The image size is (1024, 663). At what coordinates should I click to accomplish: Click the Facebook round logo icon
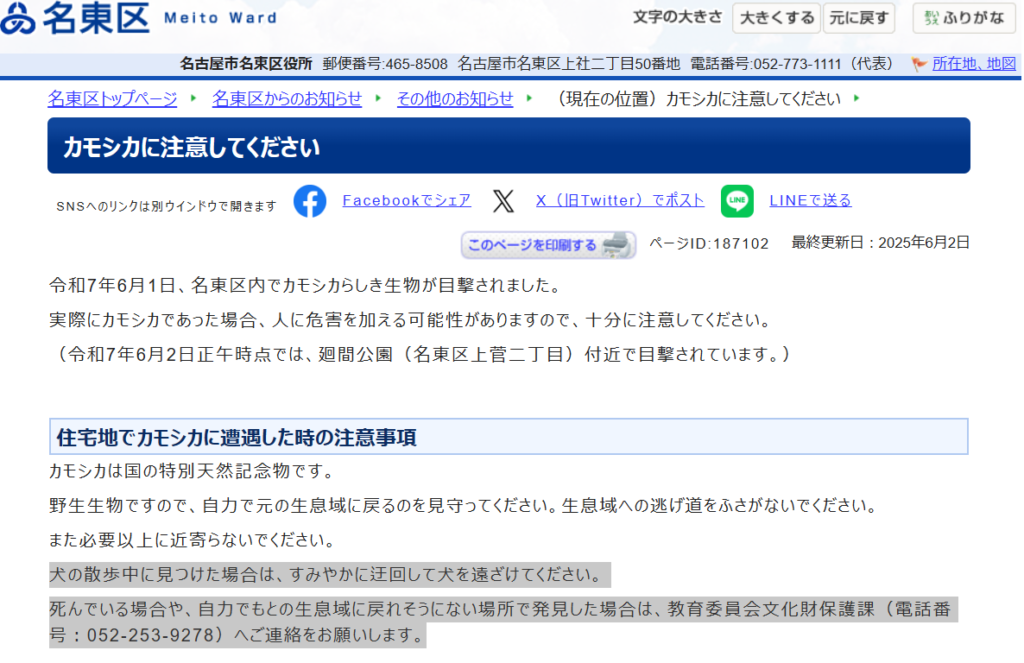pos(310,201)
